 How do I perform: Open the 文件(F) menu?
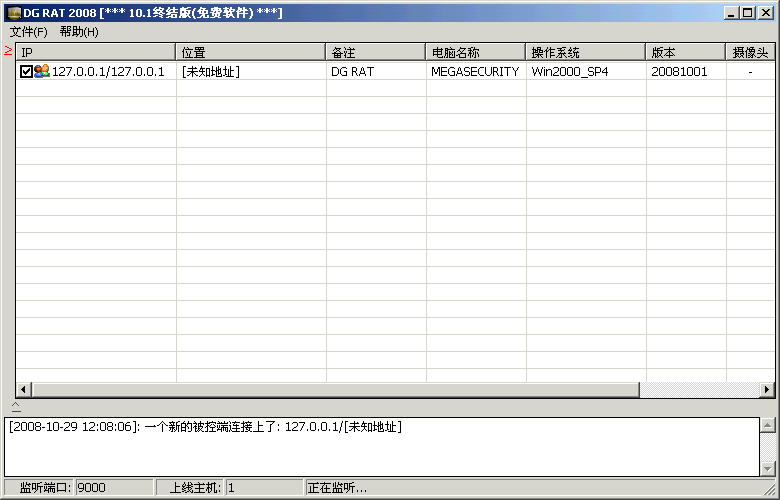tap(29, 32)
